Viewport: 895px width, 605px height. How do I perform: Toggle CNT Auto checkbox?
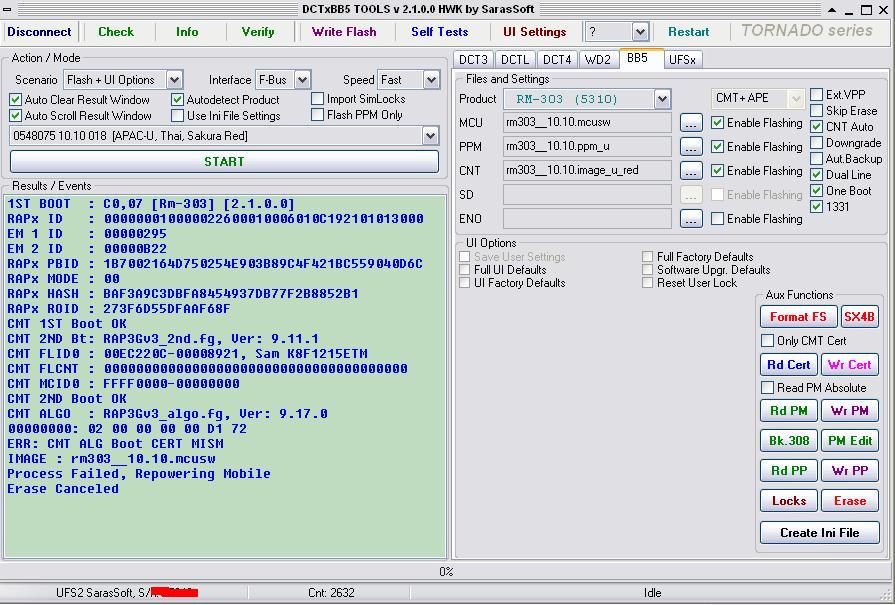pyautogui.click(x=817, y=127)
